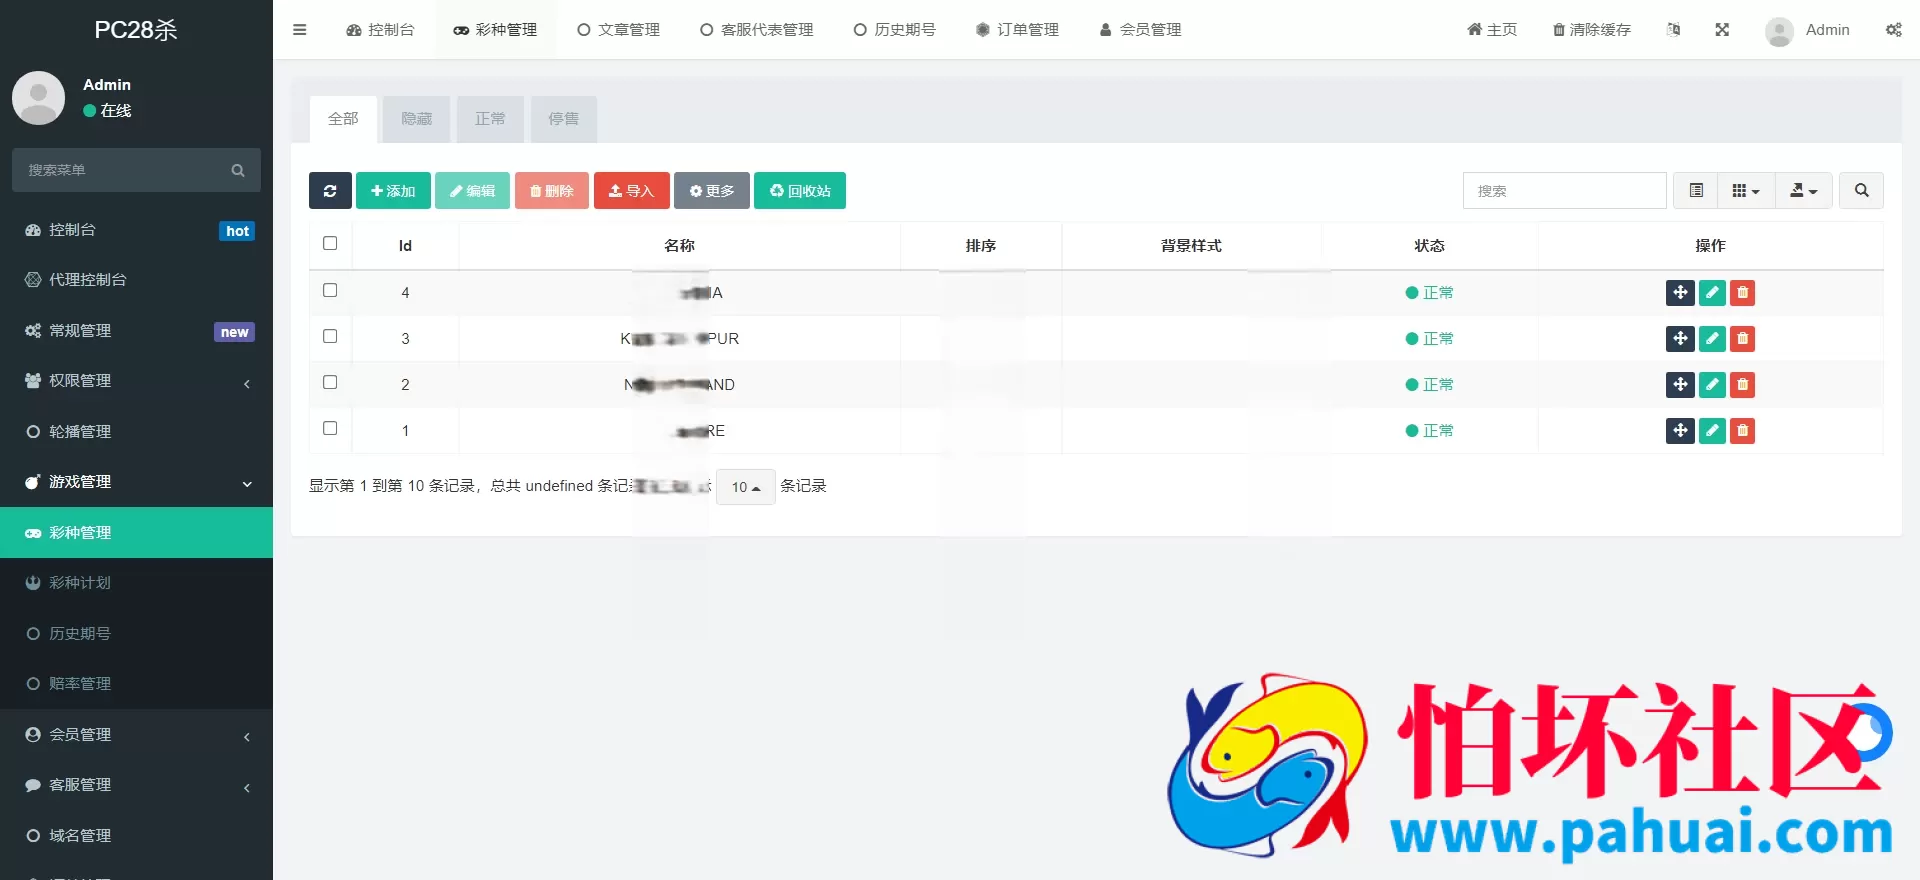Open 彩种计划 in the sidebar

pyautogui.click(x=136, y=583)
